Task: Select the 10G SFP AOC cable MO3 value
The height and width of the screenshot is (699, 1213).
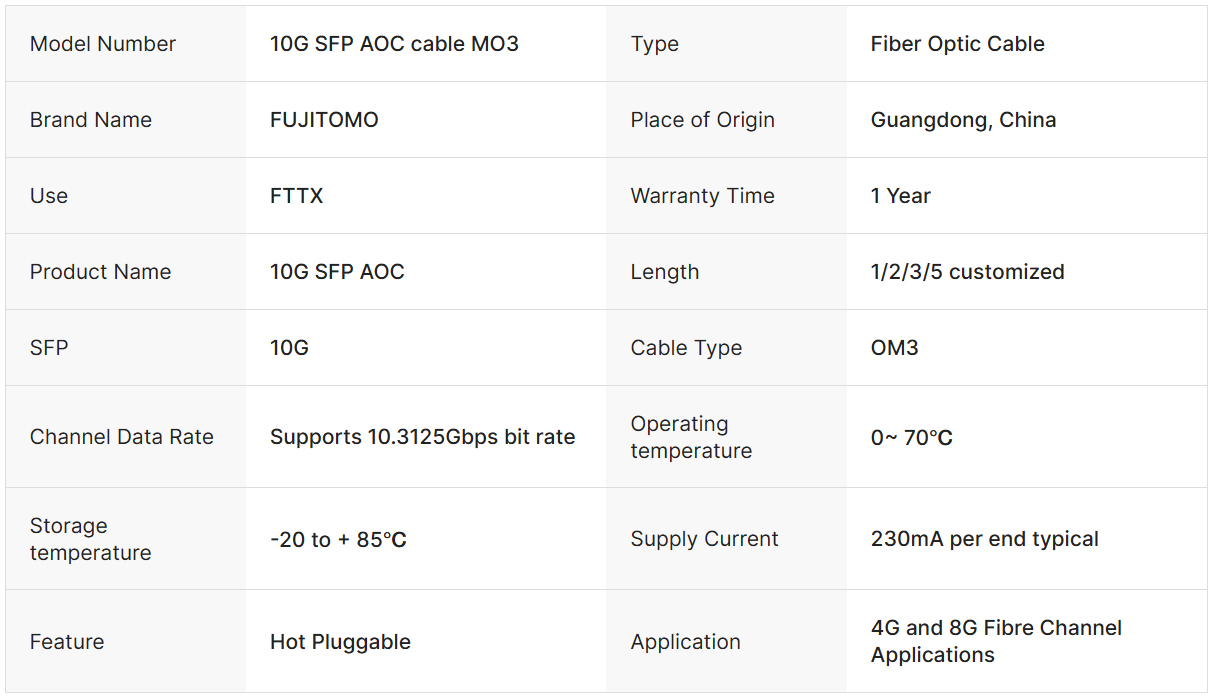Action: point(394,44)
